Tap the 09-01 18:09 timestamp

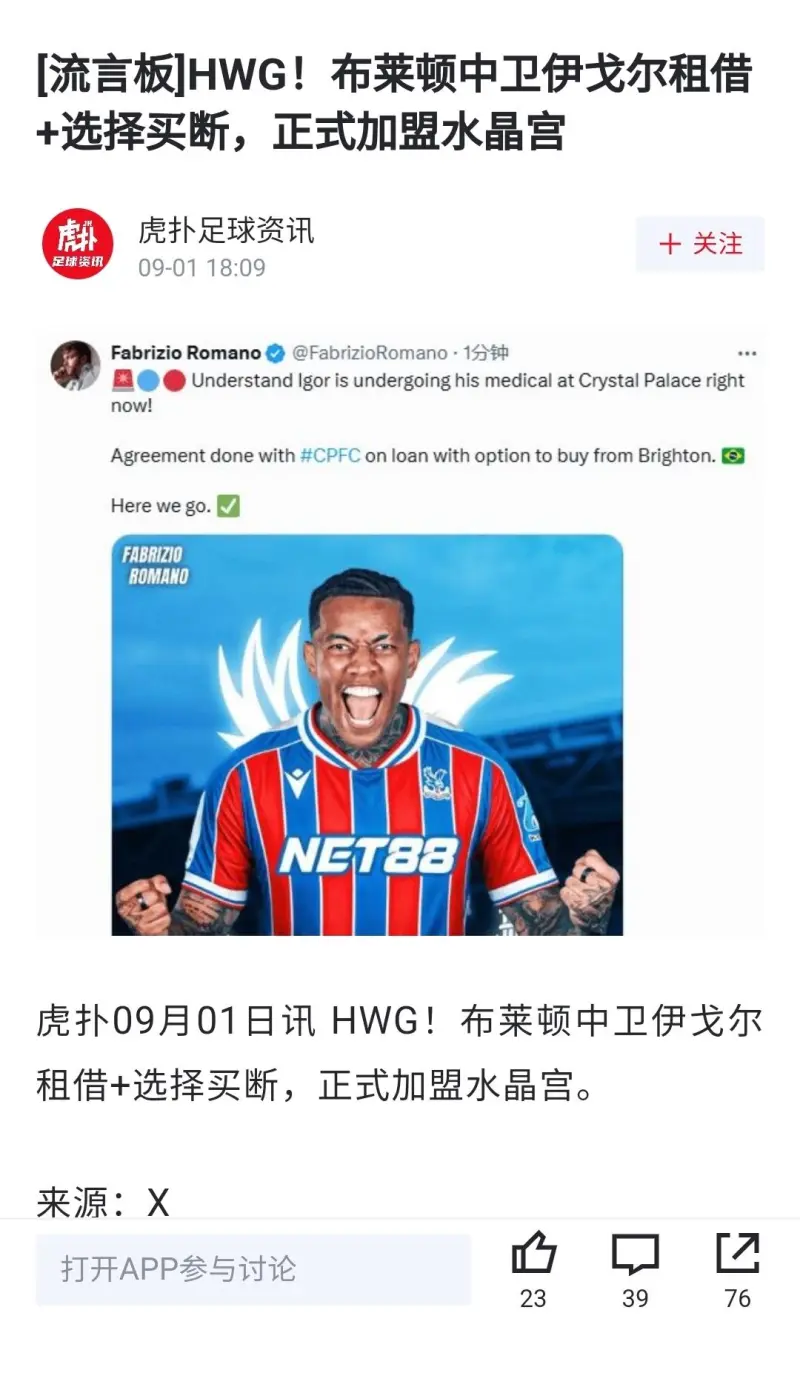point(202,268)
